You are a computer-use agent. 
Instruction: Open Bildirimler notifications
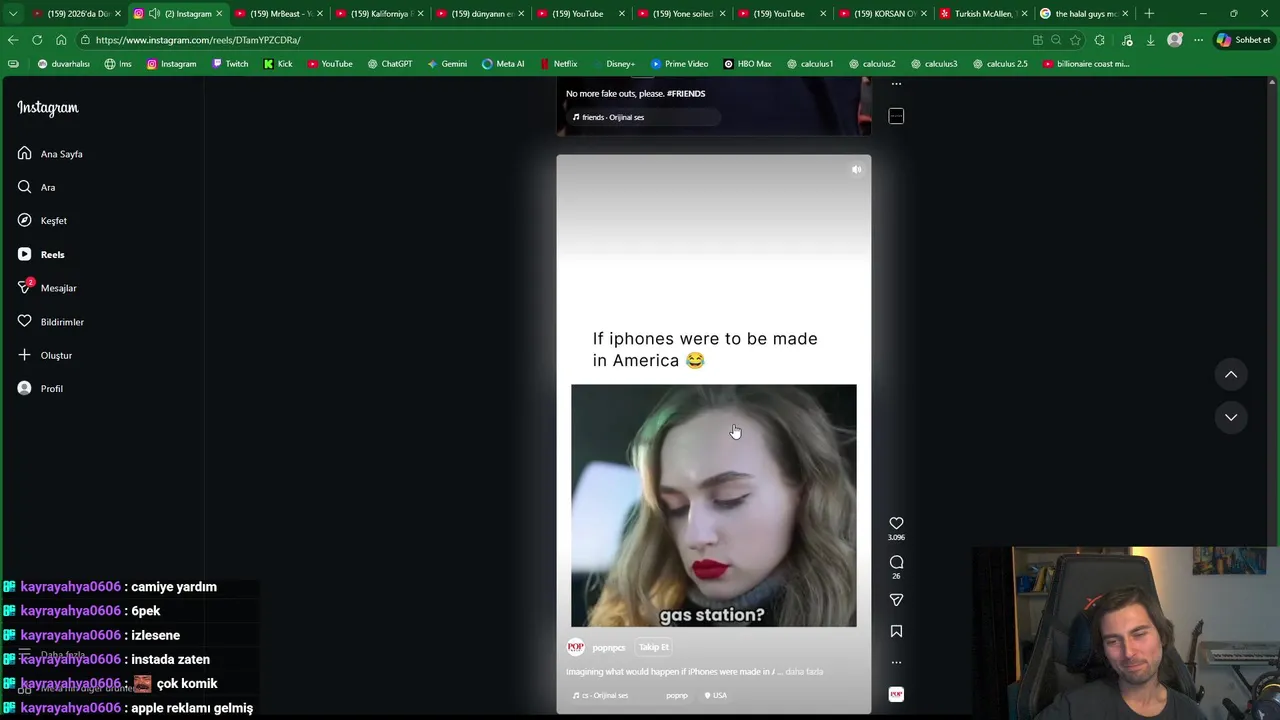click(x=50, y=322)
